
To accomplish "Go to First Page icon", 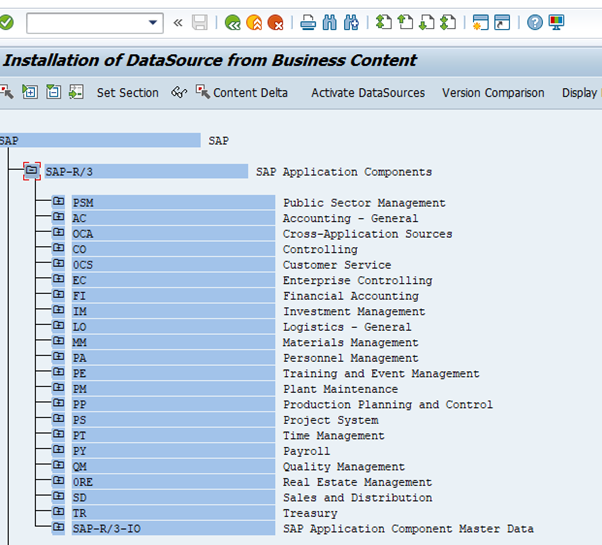I will point(384,22).
